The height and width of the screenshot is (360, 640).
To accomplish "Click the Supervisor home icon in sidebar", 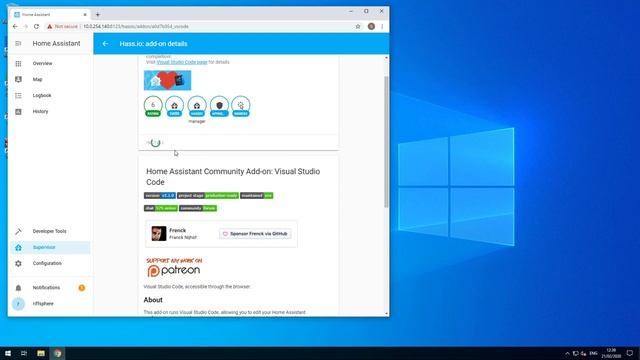I will coord(18,247).
